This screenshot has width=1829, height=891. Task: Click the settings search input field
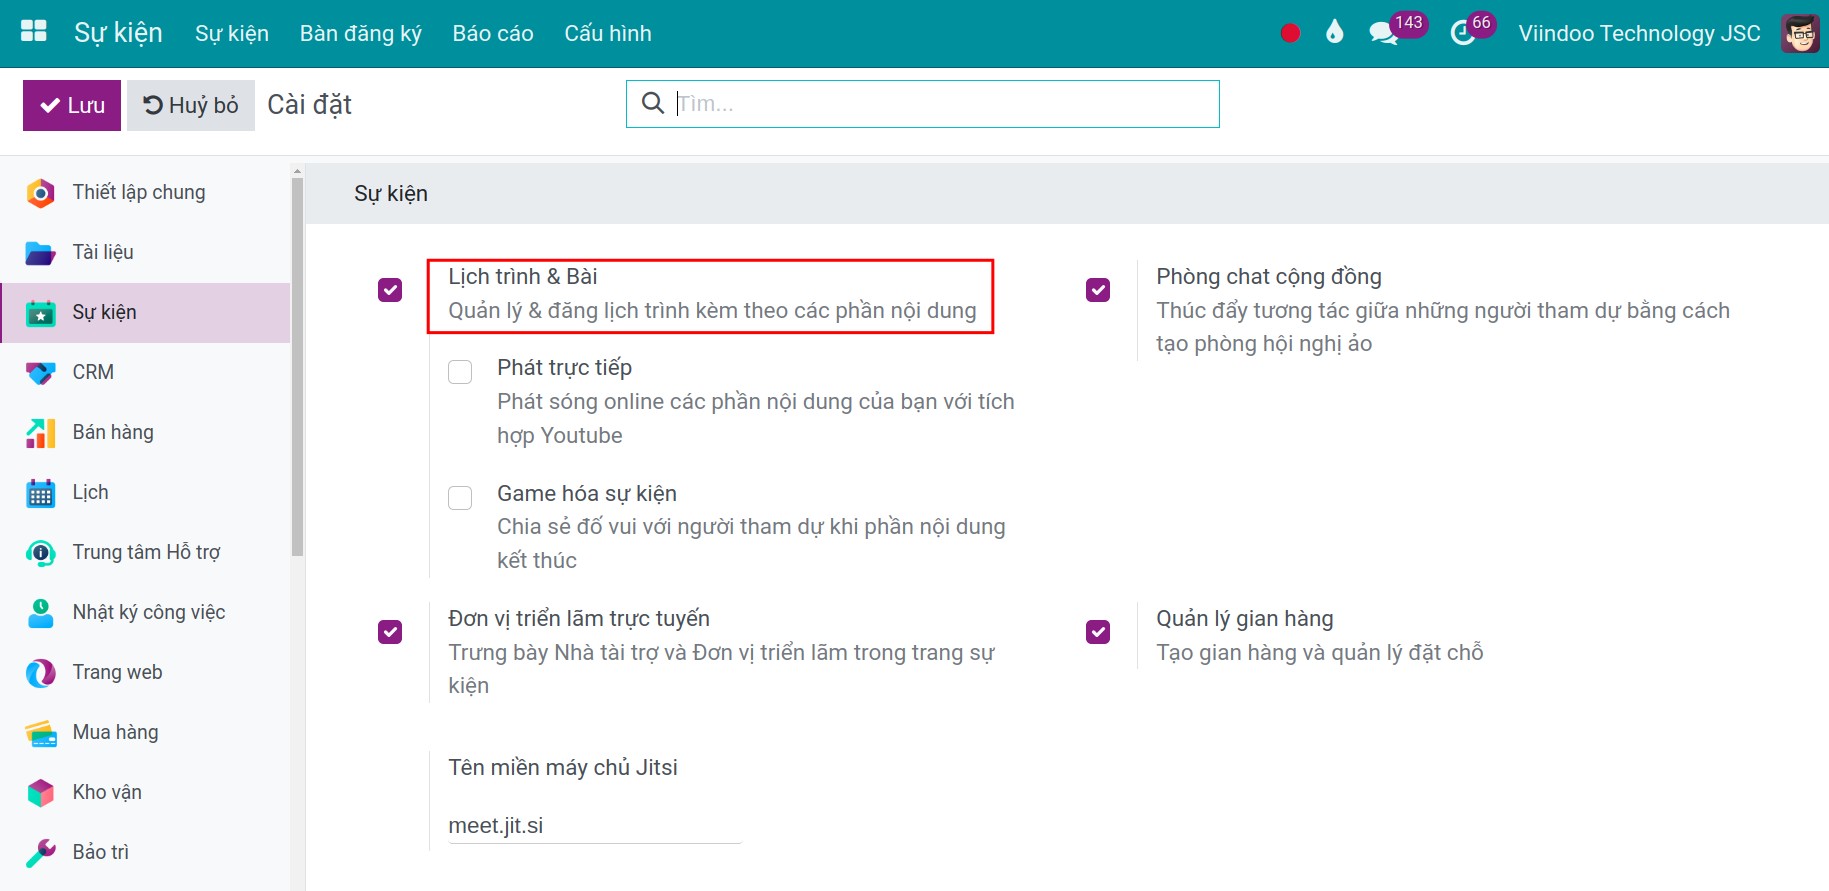[x=923, y=104]
